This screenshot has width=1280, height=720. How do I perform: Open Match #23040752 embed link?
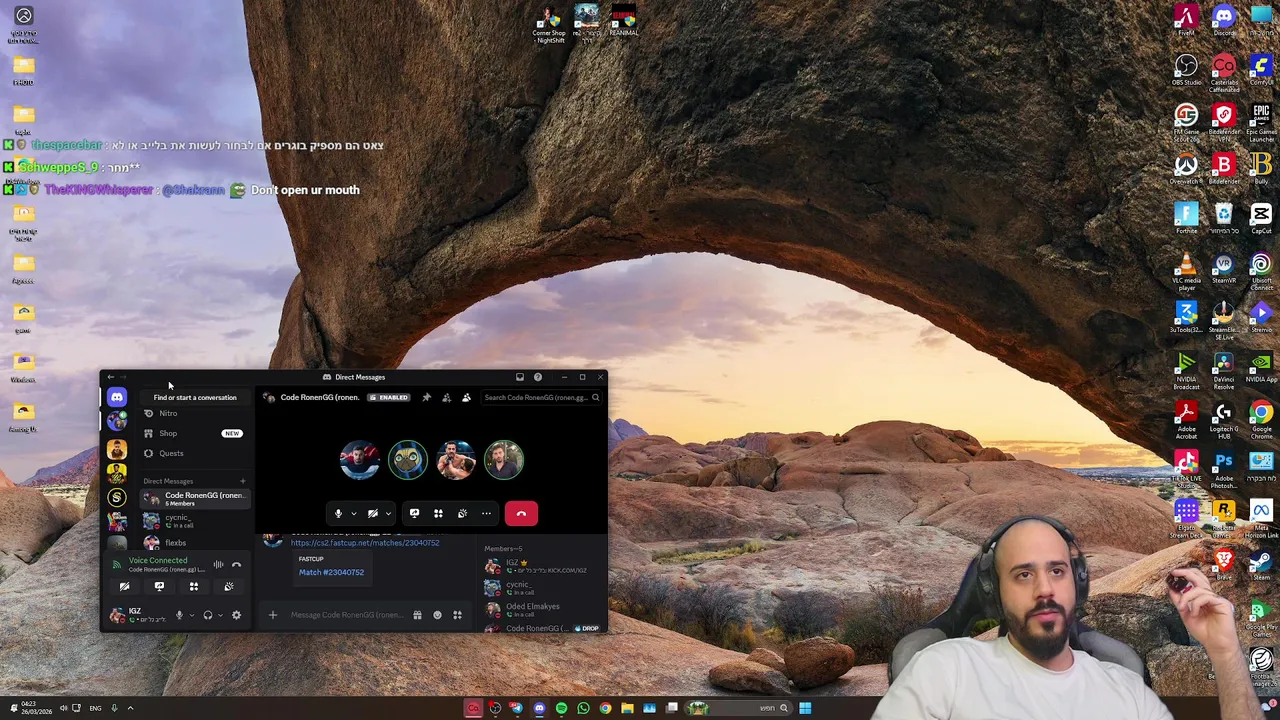pos(331,572)
